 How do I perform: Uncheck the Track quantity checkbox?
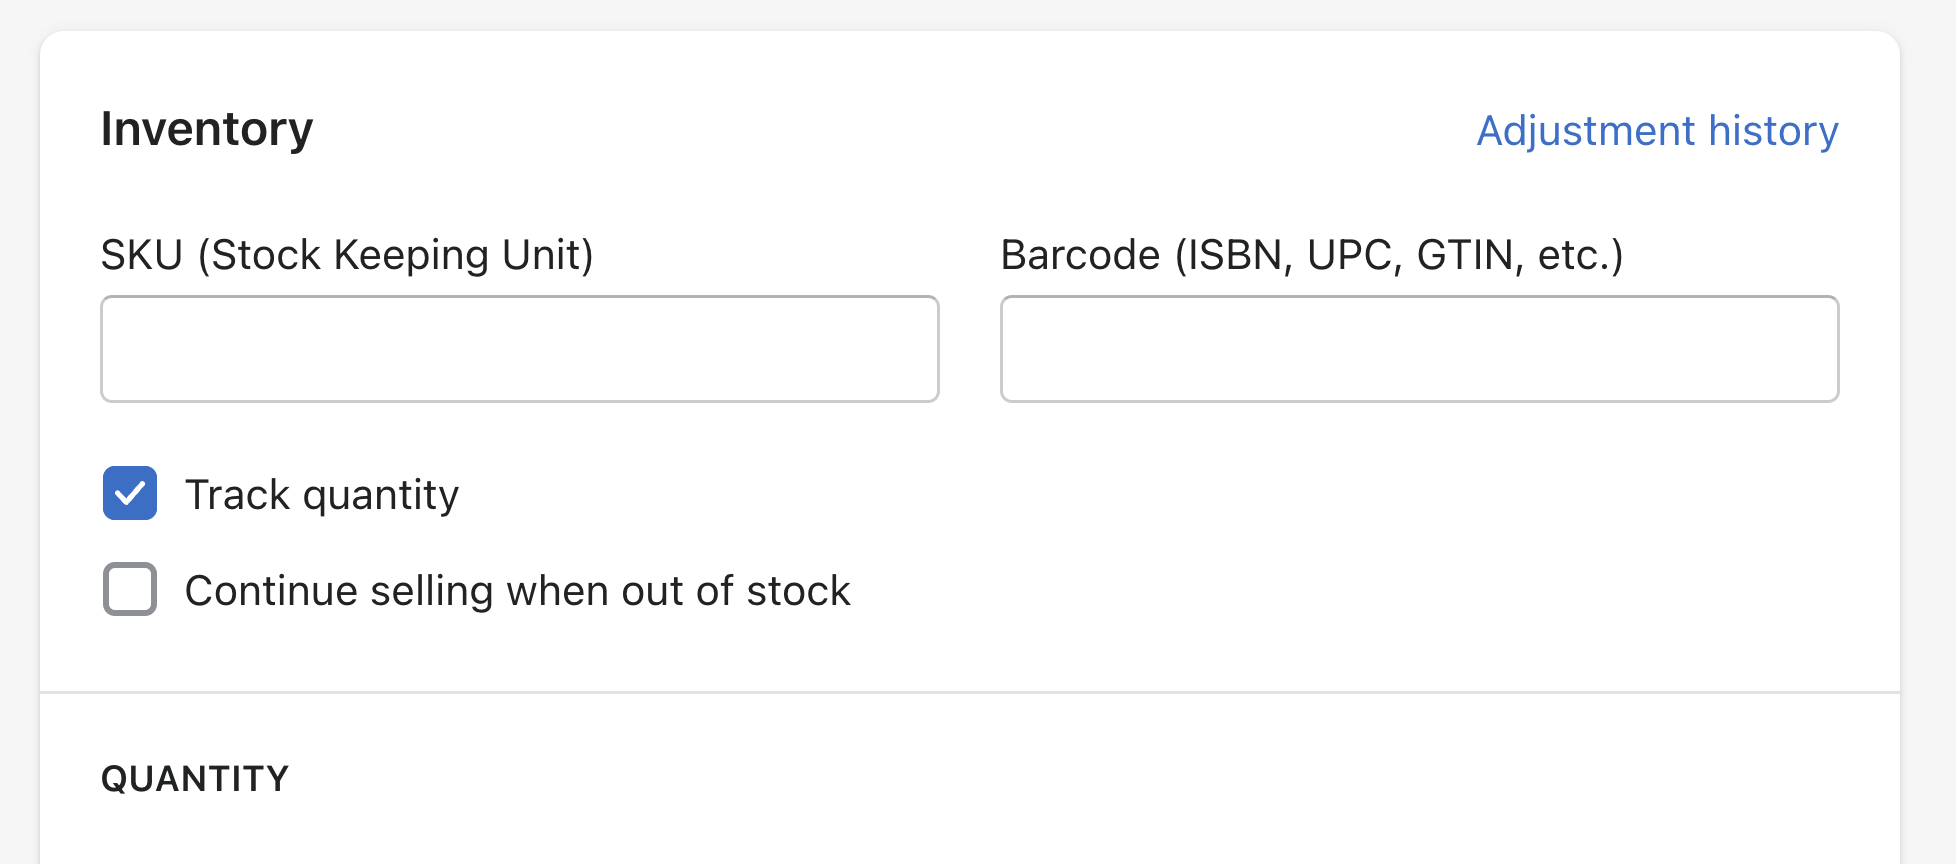point(130,493)
